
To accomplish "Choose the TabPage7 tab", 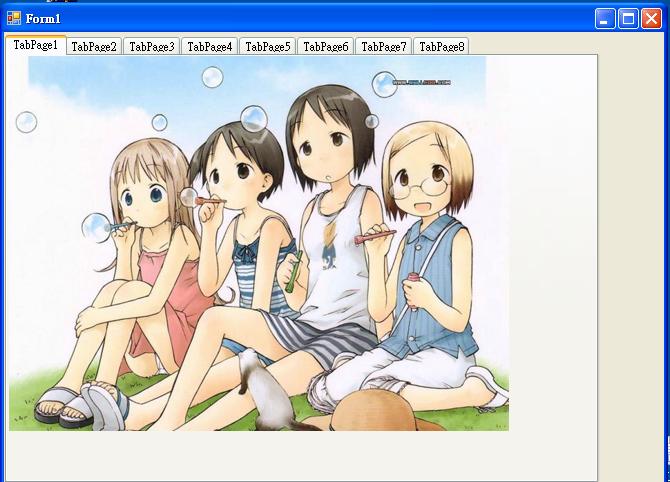I will point(384,46).
